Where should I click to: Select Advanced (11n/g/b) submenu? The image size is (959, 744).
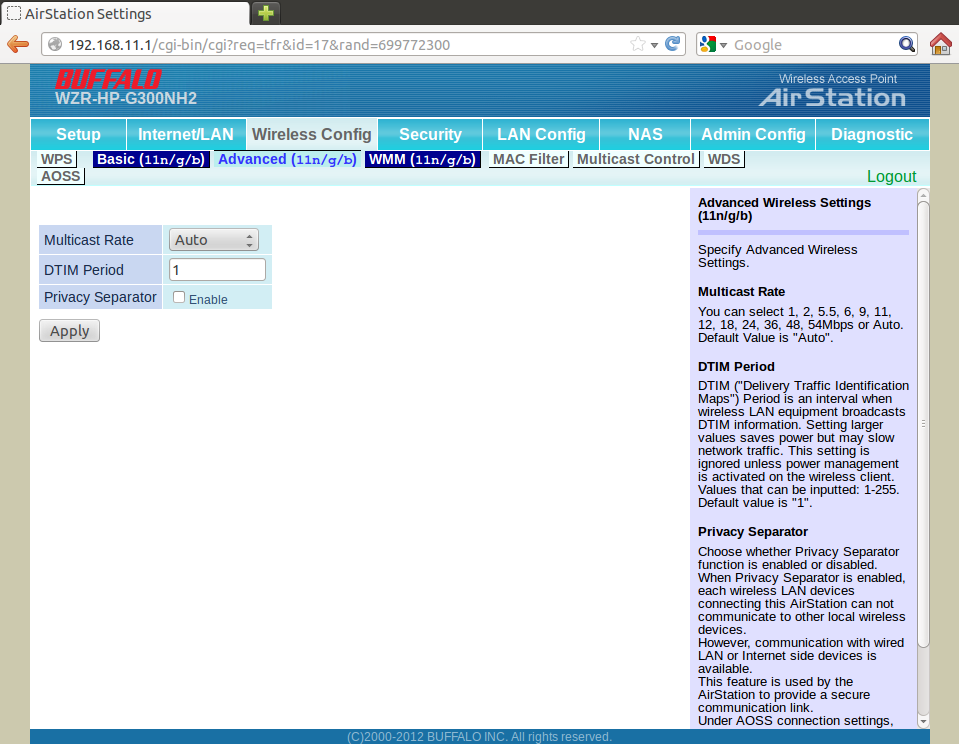coord(287,159)
